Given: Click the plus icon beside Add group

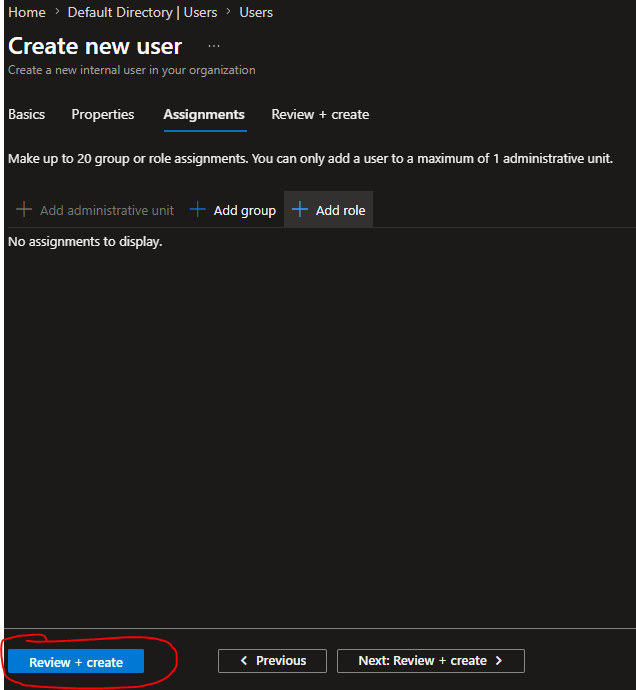Looking at the screenshot, I should [198, 209].
